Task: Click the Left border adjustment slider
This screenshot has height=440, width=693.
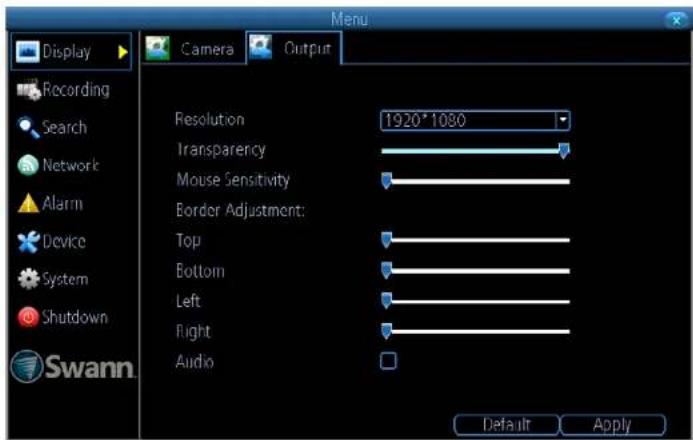Action: [x=476, y=302]
